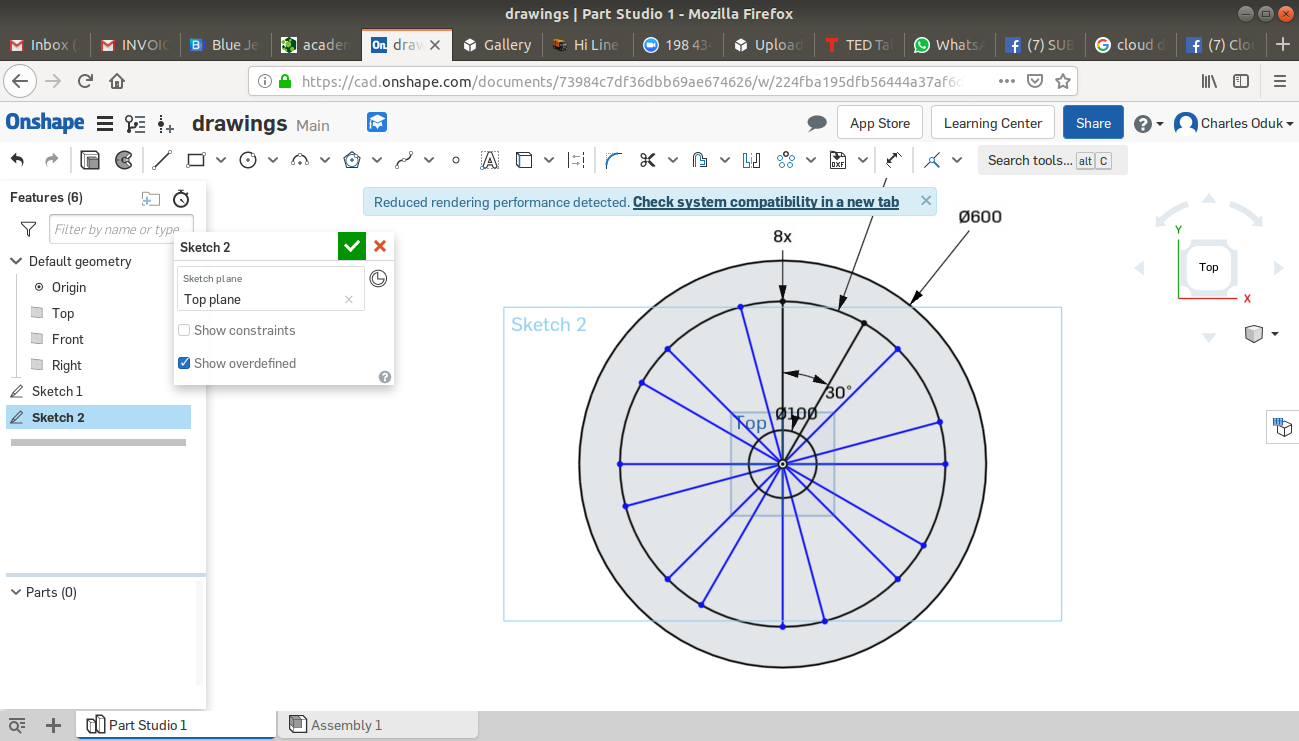Enable Show constraints checkbox
This screenshot has height=741, width=1299.
click(x=184, y=331)
